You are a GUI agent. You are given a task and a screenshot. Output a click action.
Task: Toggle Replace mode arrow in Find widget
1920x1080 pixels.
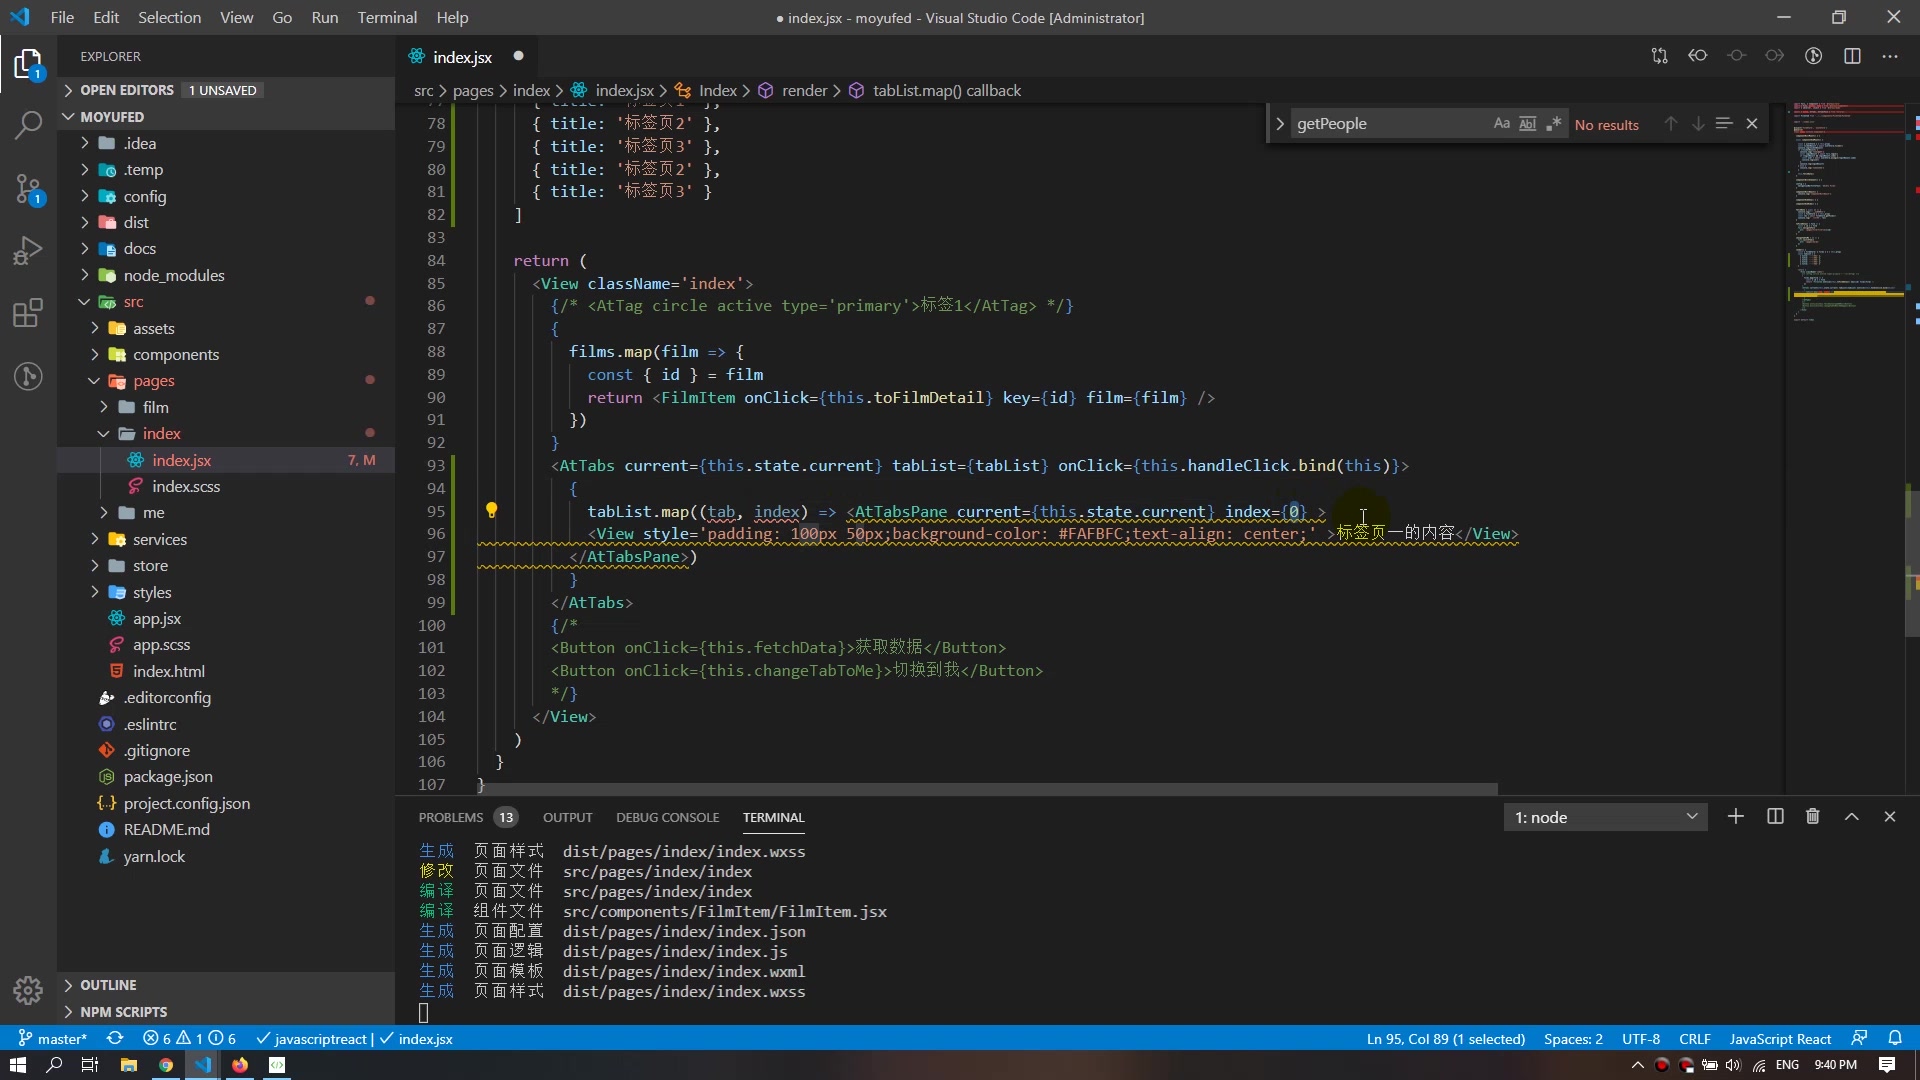pos(1279,124)
